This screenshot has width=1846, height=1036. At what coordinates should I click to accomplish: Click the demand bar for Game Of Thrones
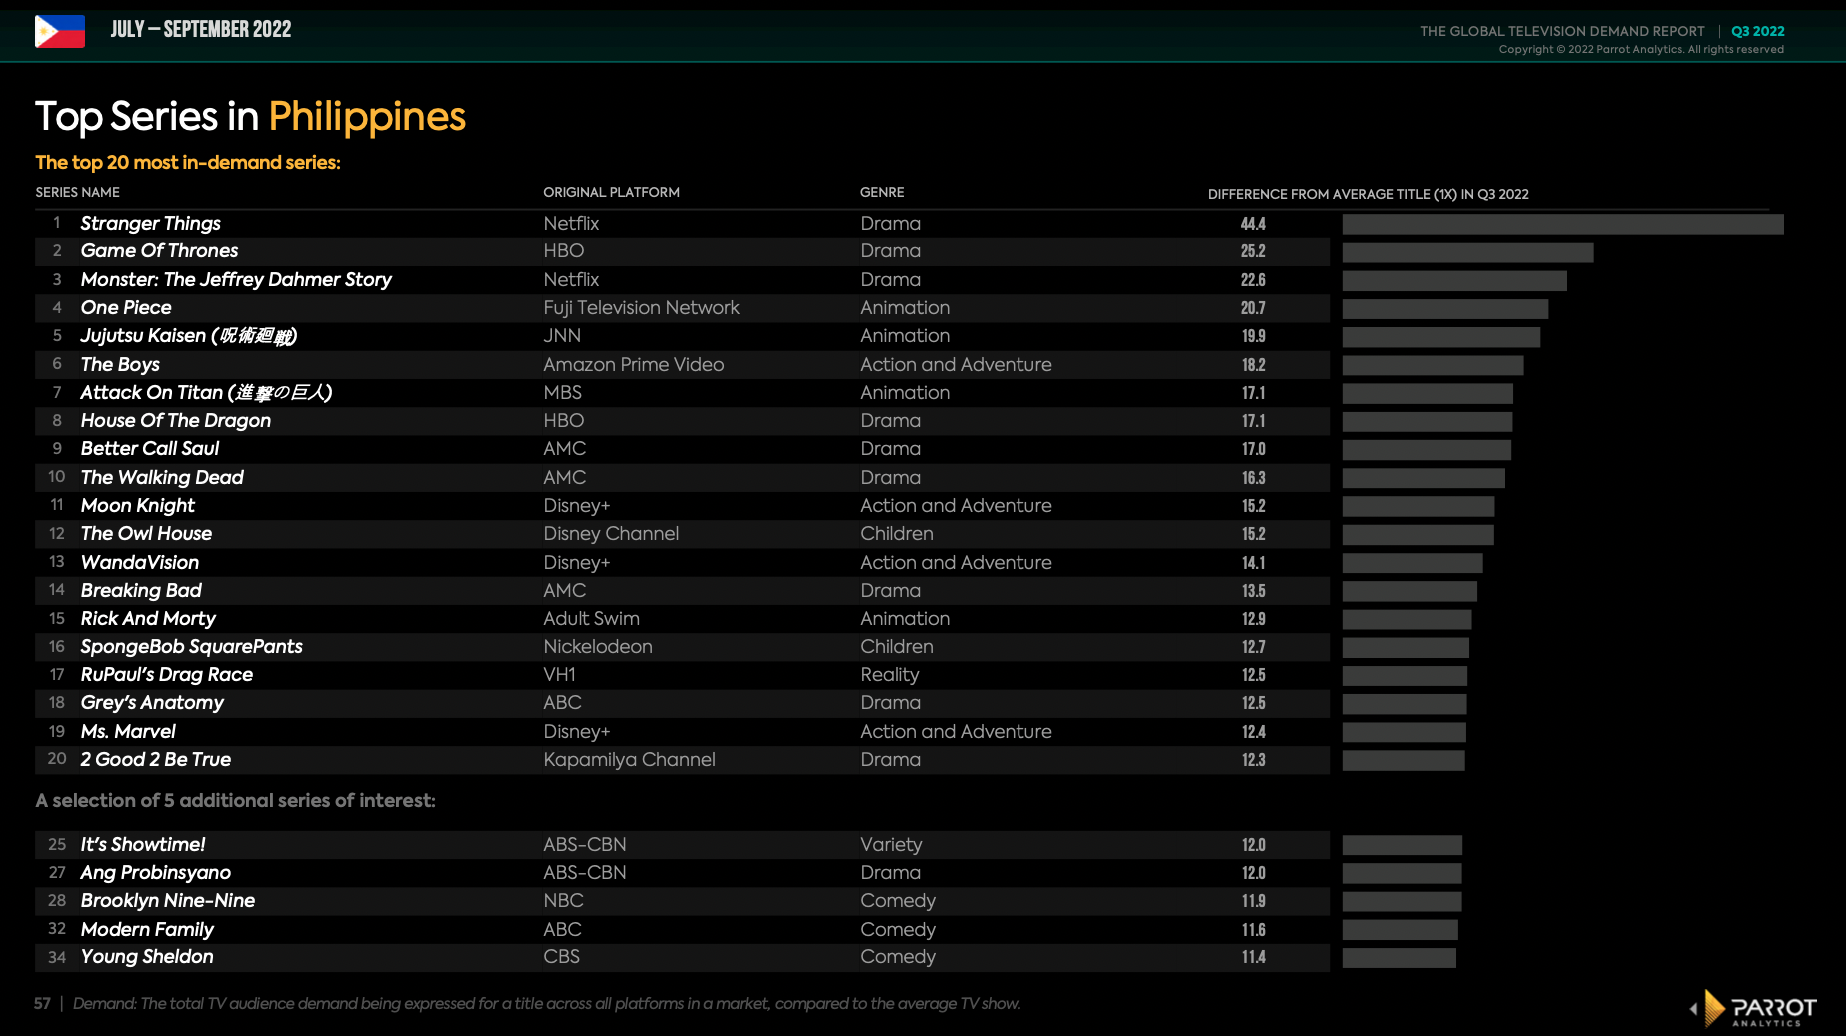tap(1468, 252)
